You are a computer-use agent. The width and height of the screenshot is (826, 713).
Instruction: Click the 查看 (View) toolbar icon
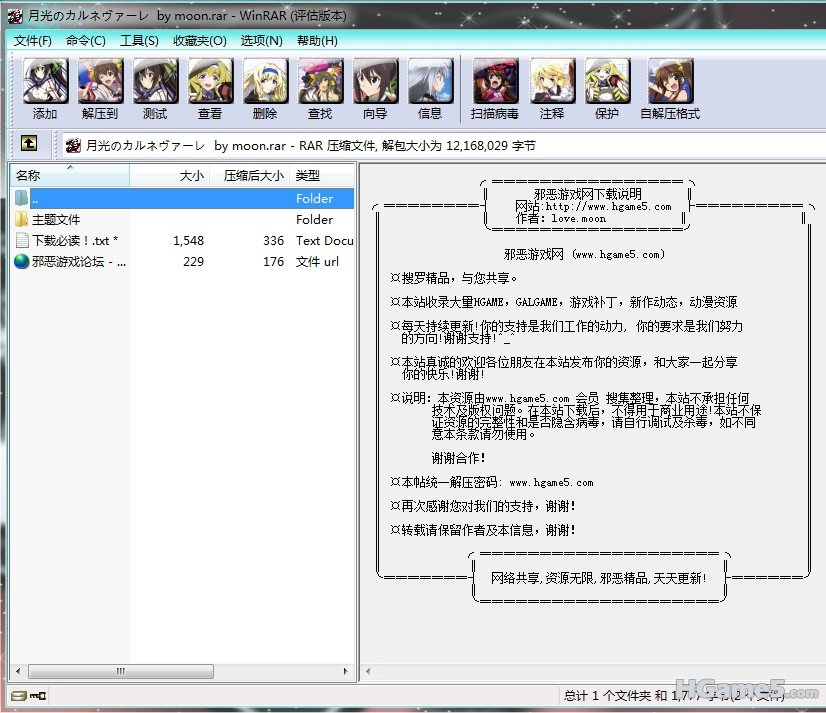pos(211,81)
